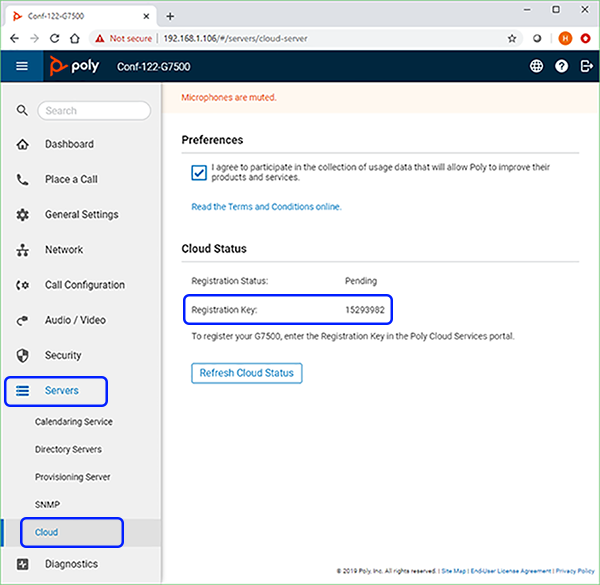Open a new browser tab
Image resolution: width=600 pixels, height=585 pixels.
click(170, 16)
